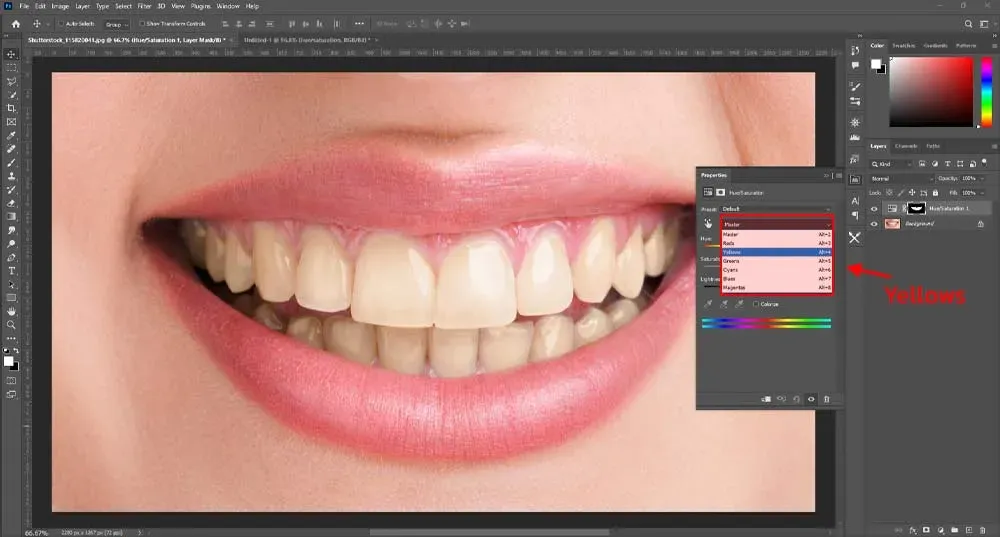This screenshot has height=537, width=1000.
Task: Choose Cyans in the channel list
Action: 777,270
